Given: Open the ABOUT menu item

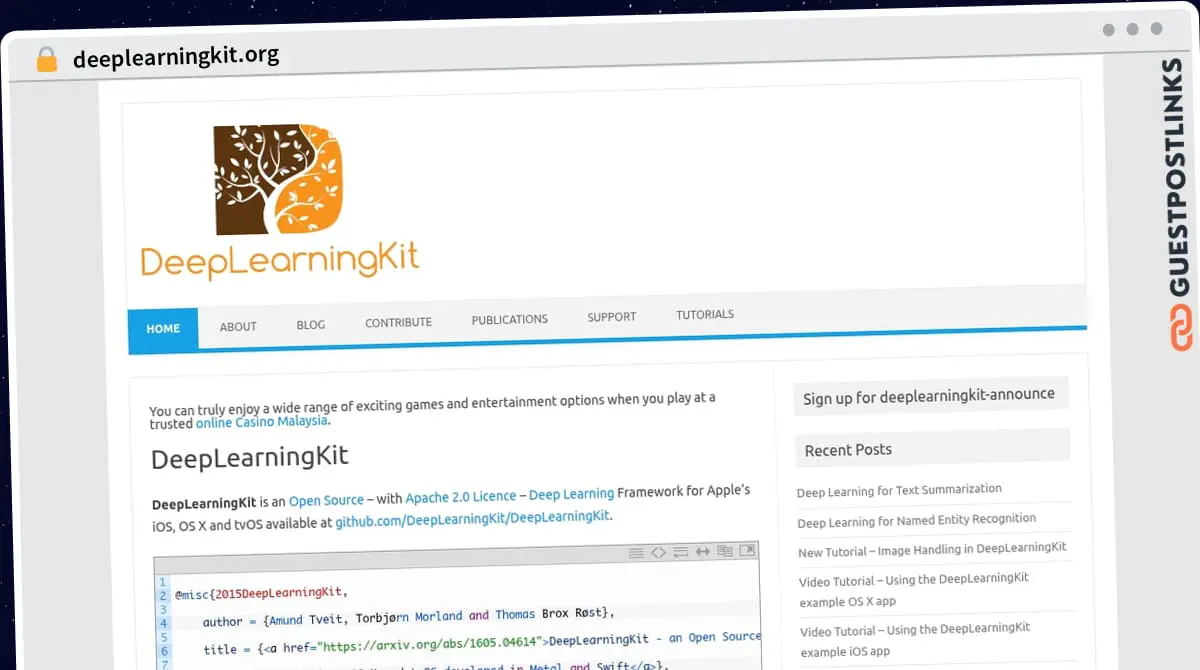Looking at the screenshot, I should 238,326.
